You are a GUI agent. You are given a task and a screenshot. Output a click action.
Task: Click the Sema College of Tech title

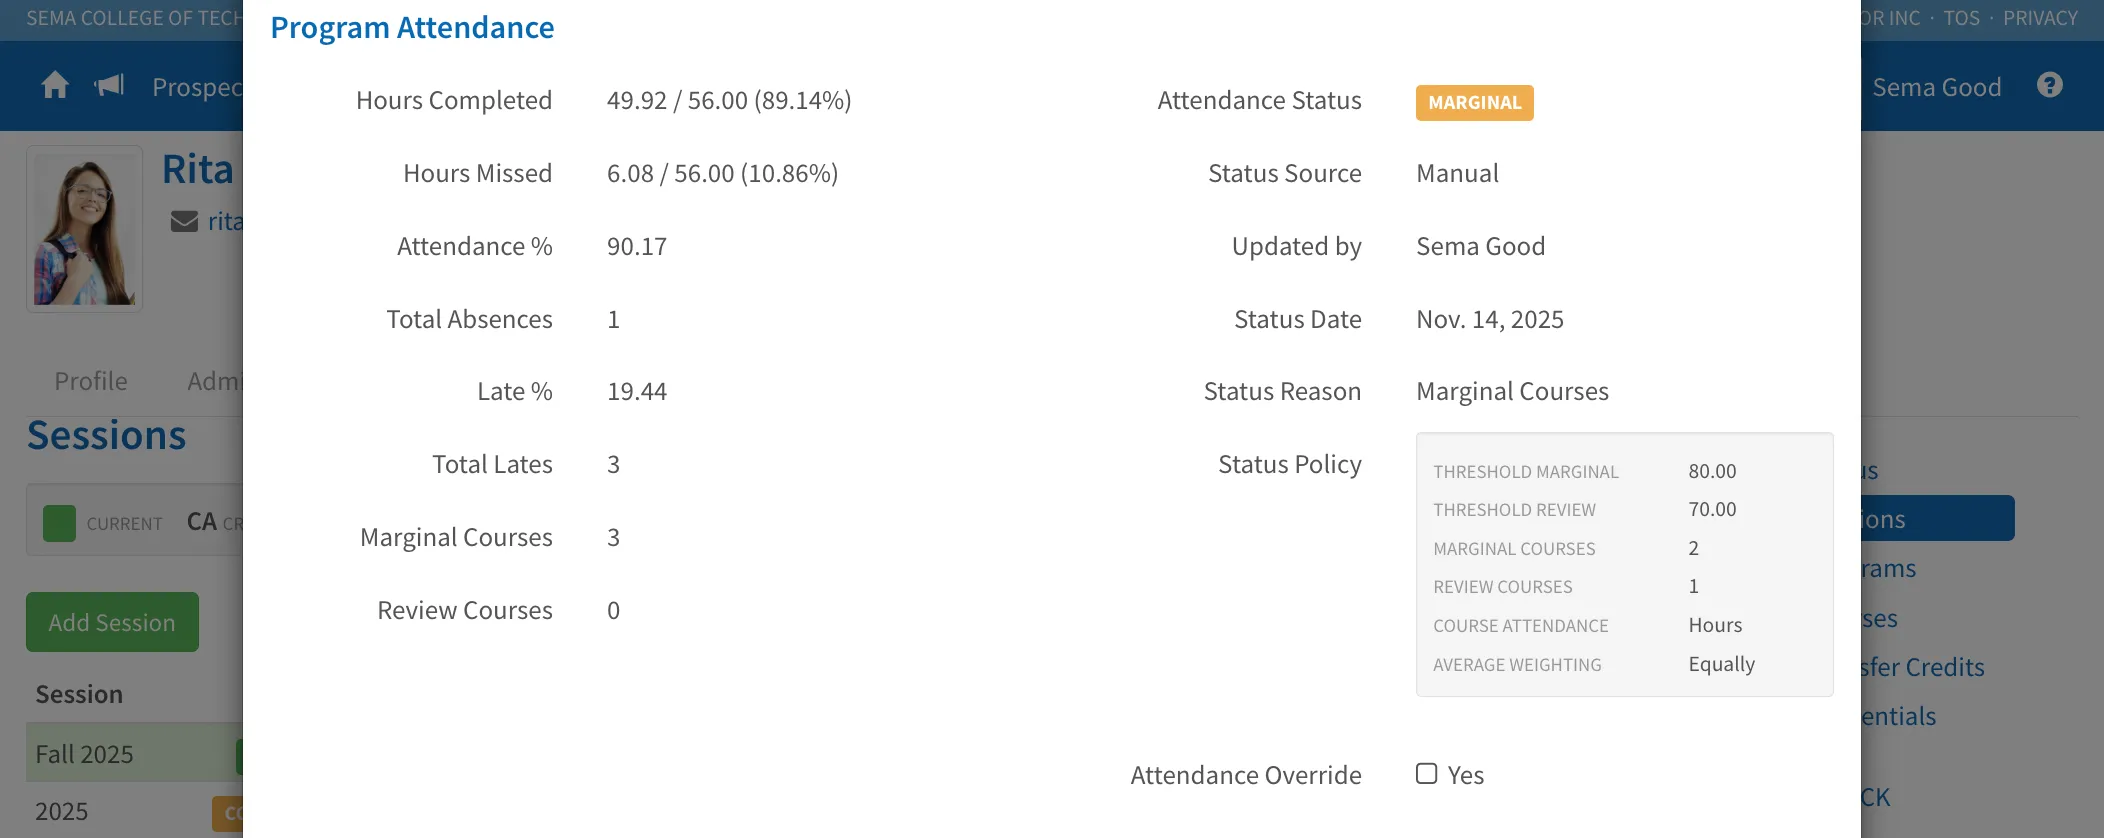point(134,18)
